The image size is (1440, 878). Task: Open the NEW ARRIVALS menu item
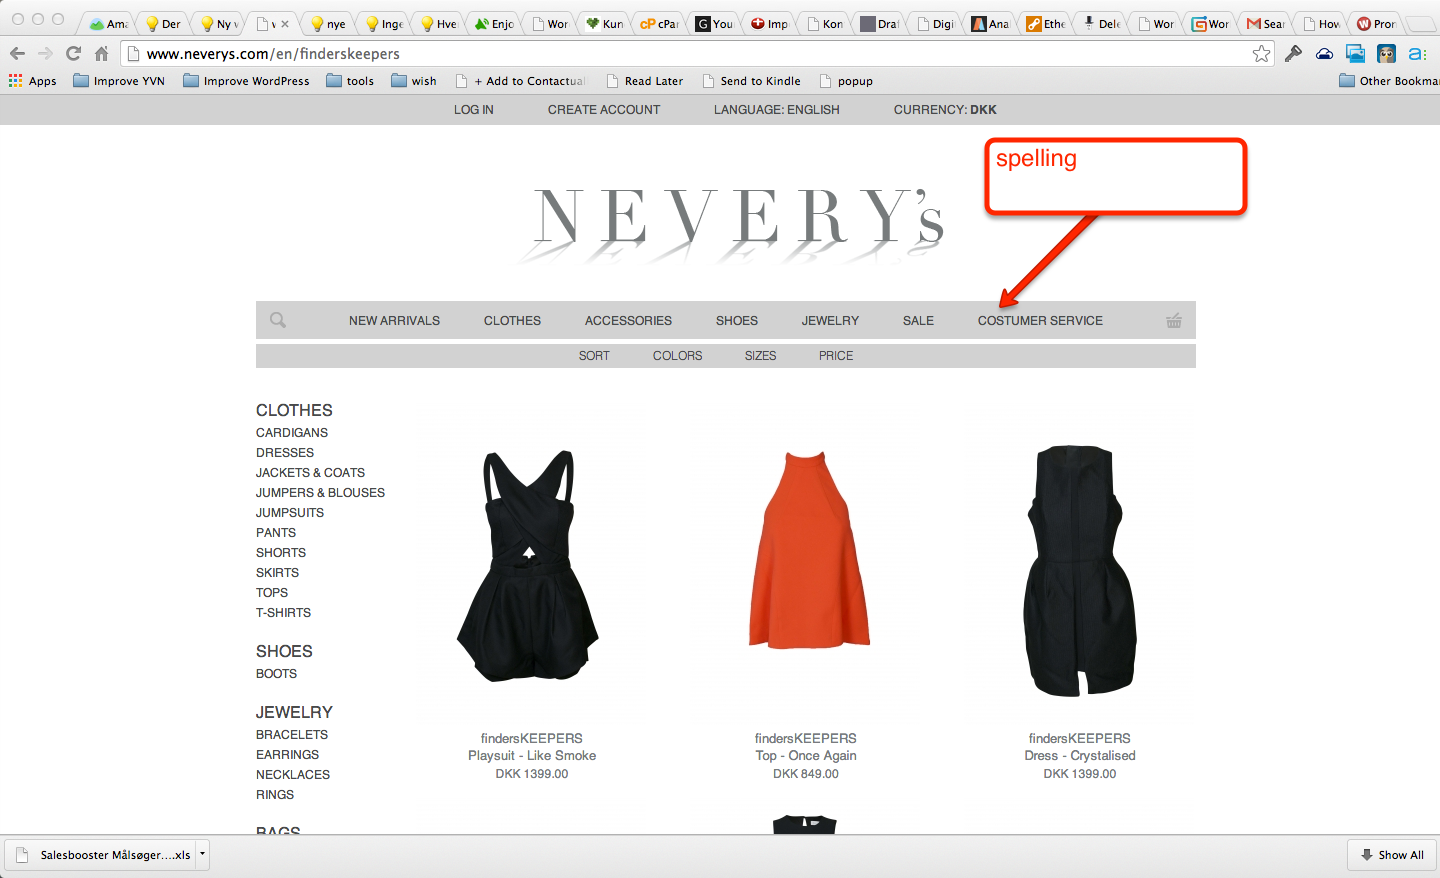[394, 321]
